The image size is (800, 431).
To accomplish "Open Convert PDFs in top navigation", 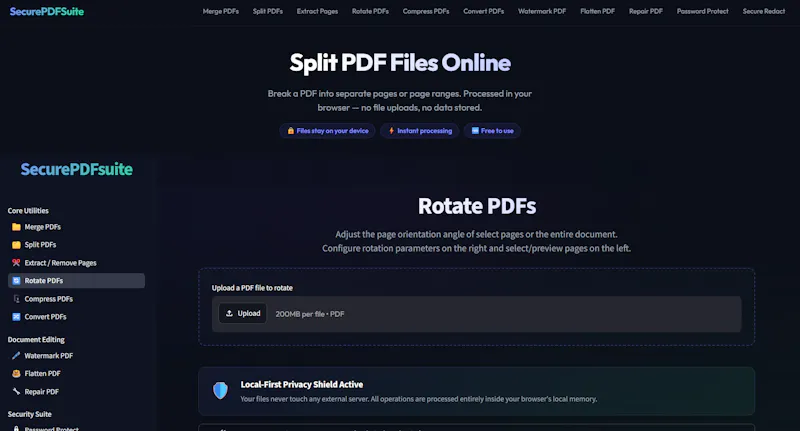I will point(484,11).
